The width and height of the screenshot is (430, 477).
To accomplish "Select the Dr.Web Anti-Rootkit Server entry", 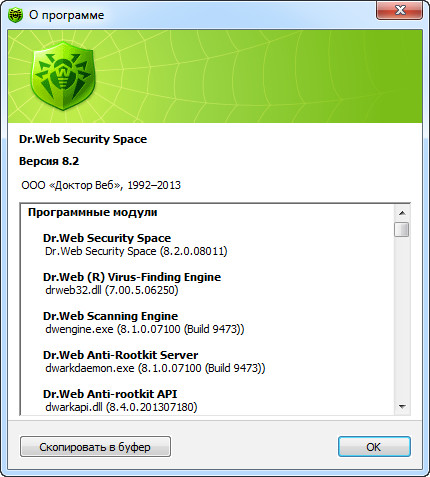I will coord(121,355).
